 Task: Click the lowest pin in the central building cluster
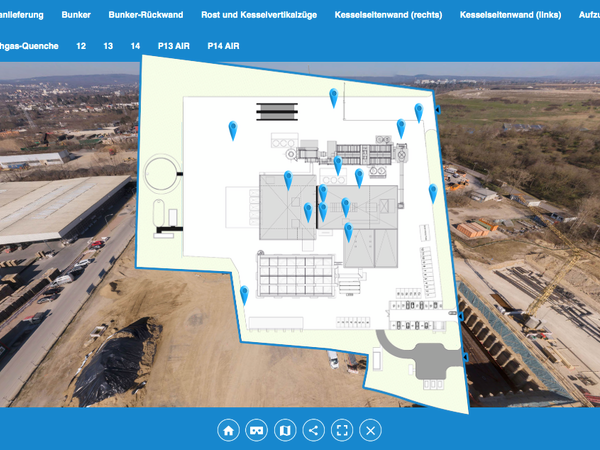pyautogui.click(x=348, y=231)
